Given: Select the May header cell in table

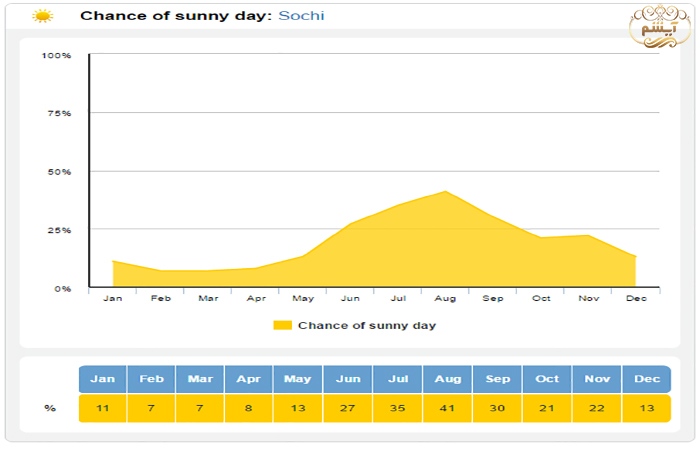Looking at the screenshot, I should pyautogui.click(x=298, y=379).
